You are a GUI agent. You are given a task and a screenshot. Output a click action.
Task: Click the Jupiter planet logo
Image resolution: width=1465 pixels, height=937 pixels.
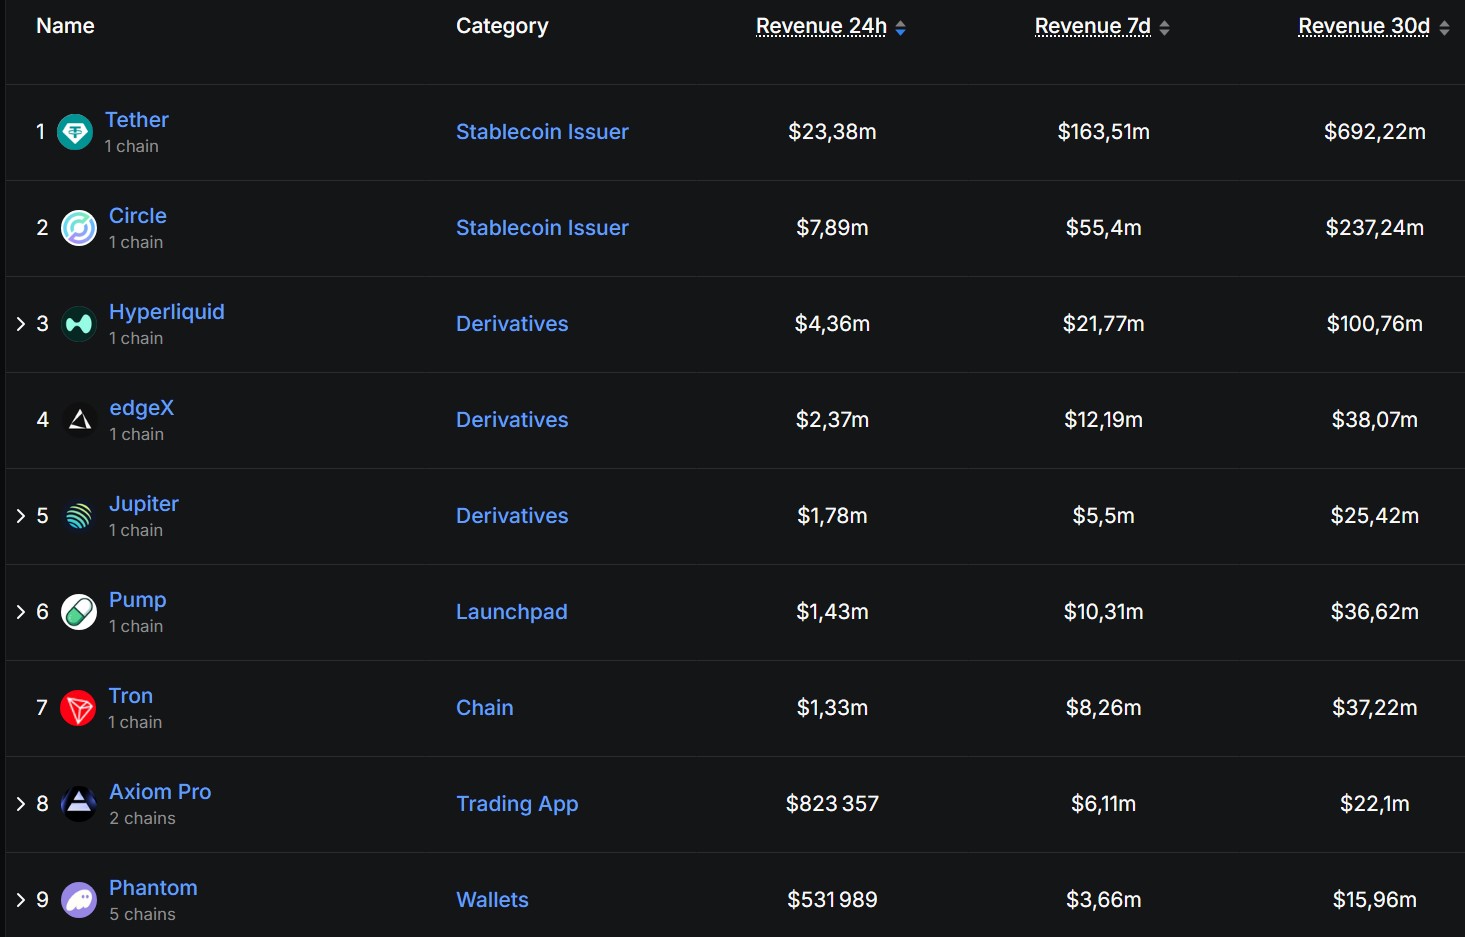pyautogui.click(x=78, y=515)
